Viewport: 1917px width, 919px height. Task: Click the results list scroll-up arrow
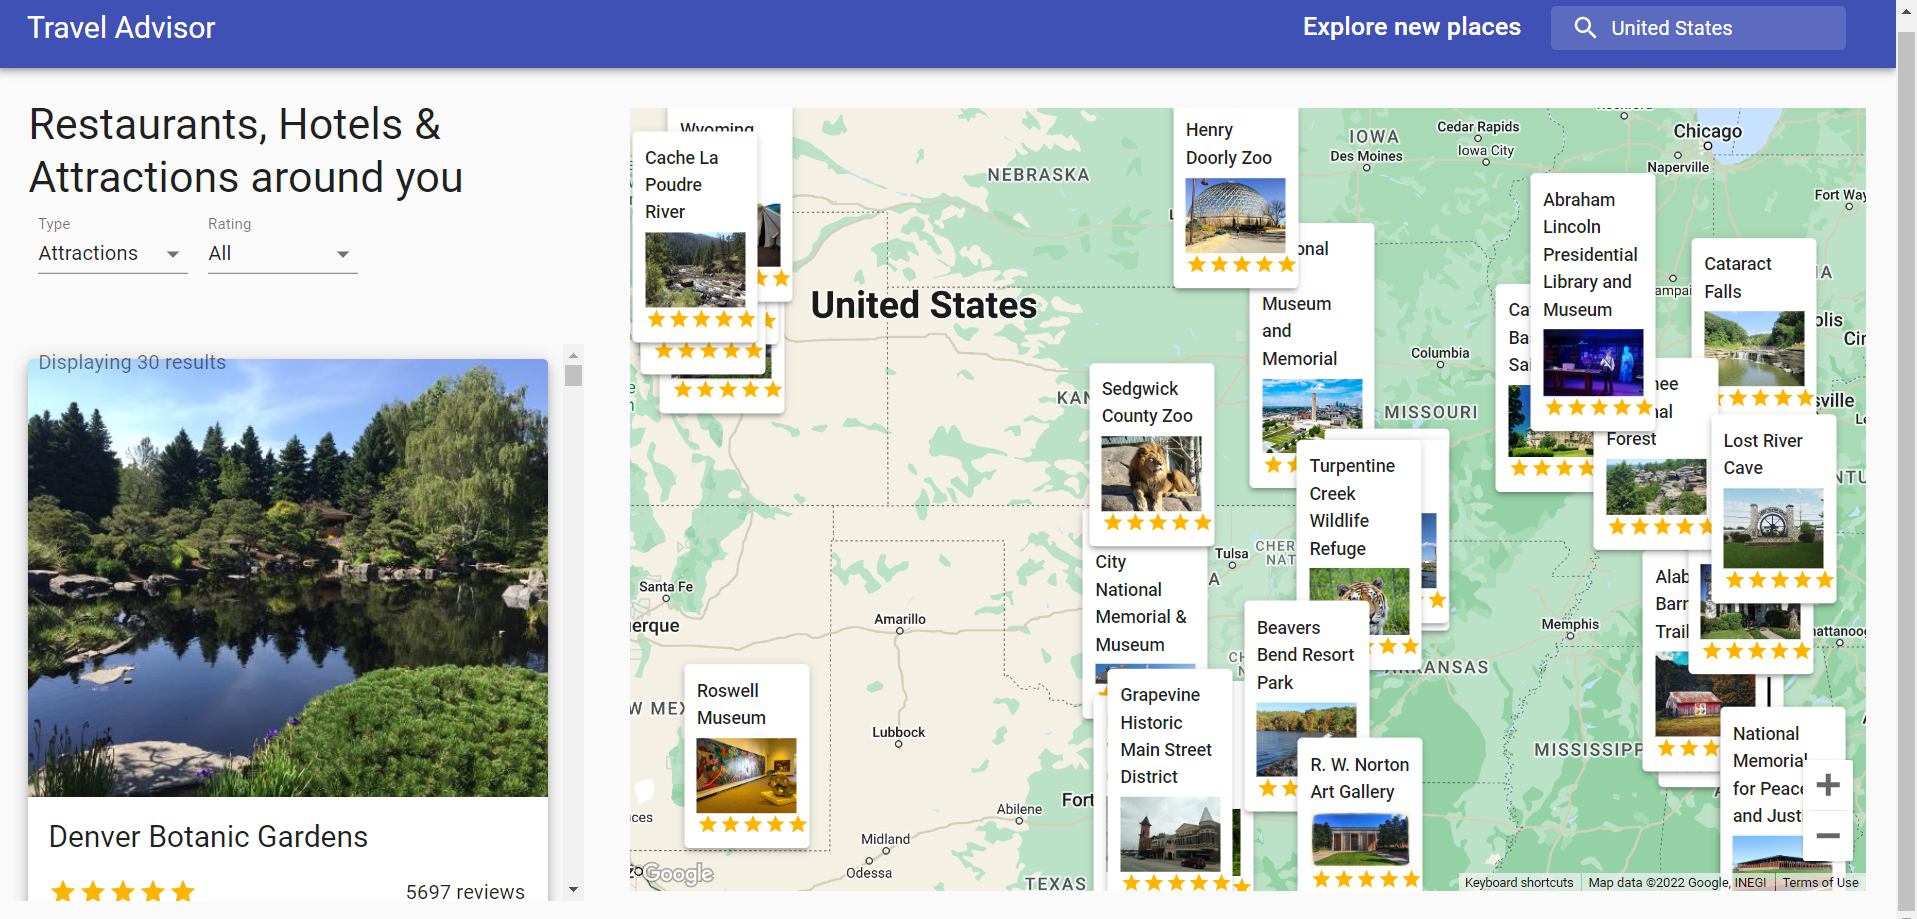573,355
